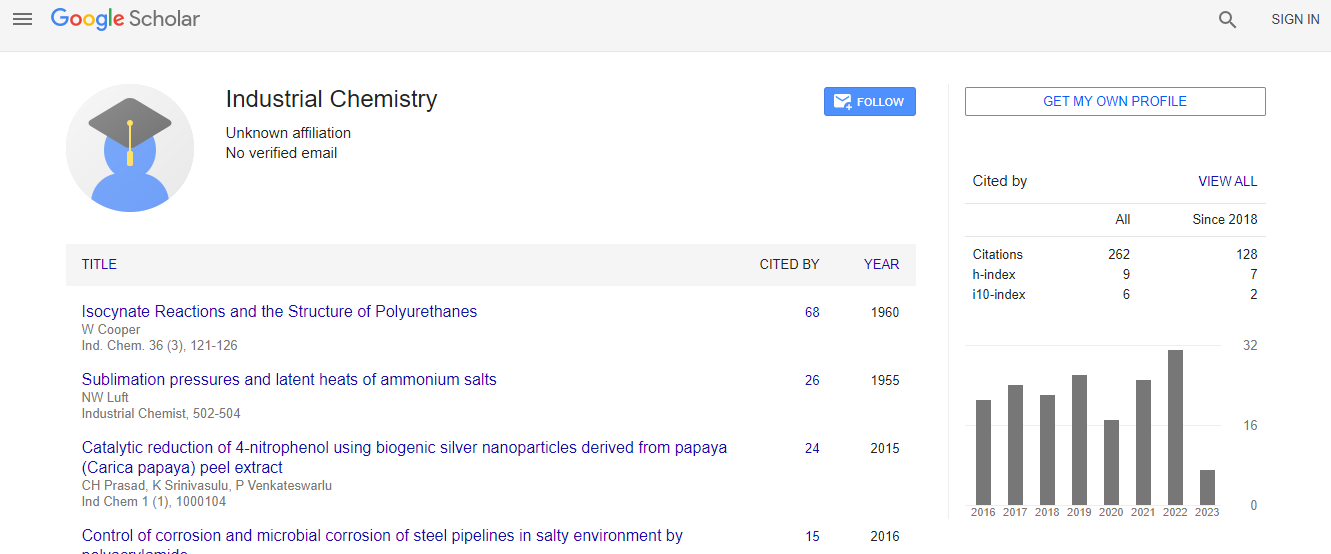This screenshot has width=1331, height=554.
Task: Click the search magnifier icon
Action: (x=1227, y=19)
